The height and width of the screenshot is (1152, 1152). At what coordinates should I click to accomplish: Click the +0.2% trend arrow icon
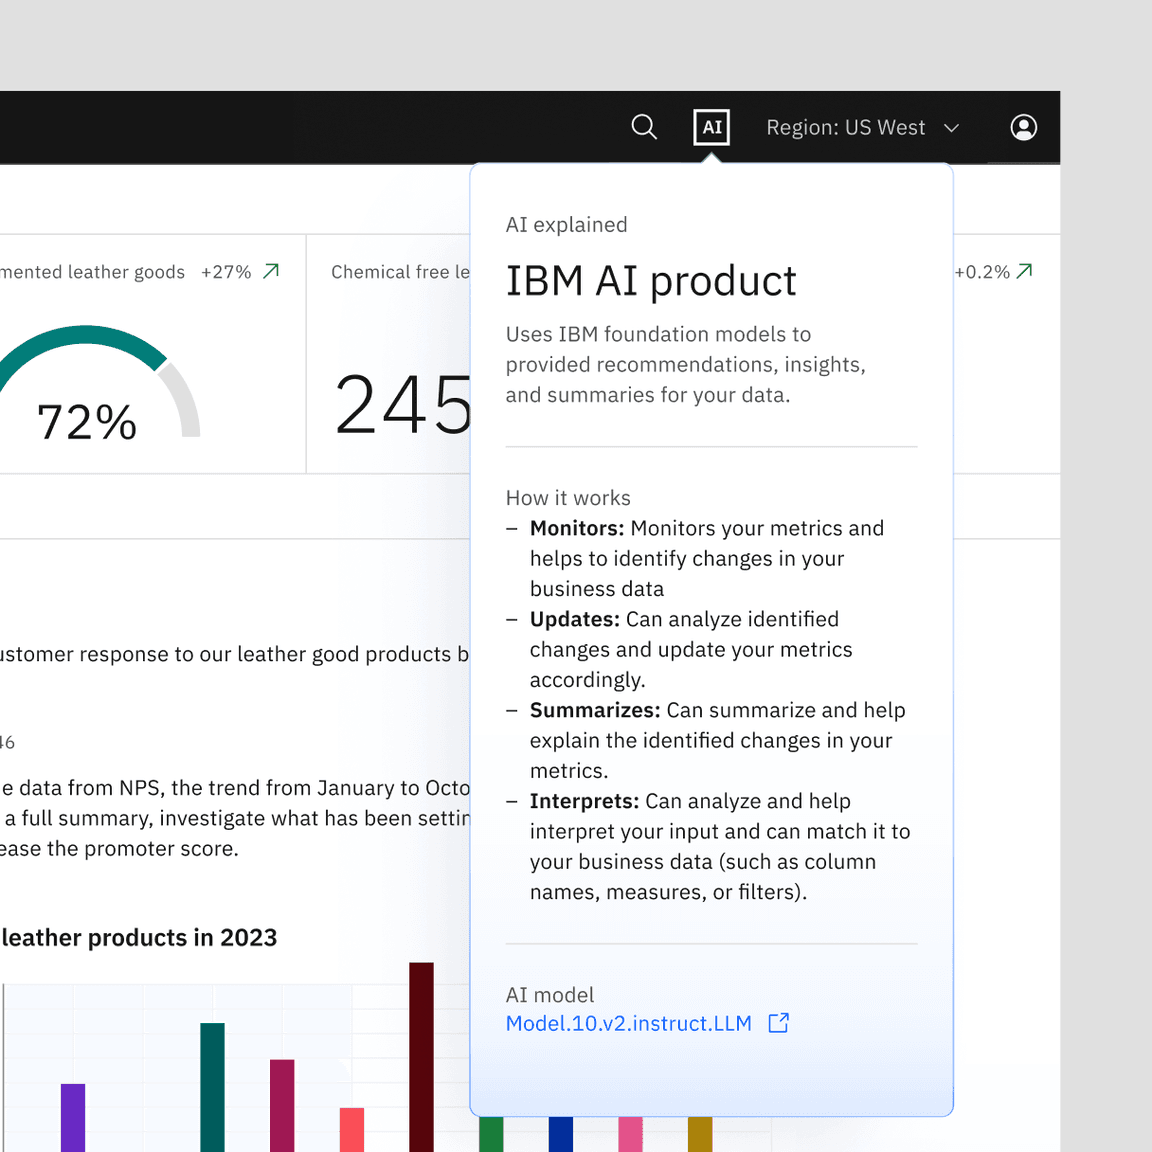(x=1025, y=271)
